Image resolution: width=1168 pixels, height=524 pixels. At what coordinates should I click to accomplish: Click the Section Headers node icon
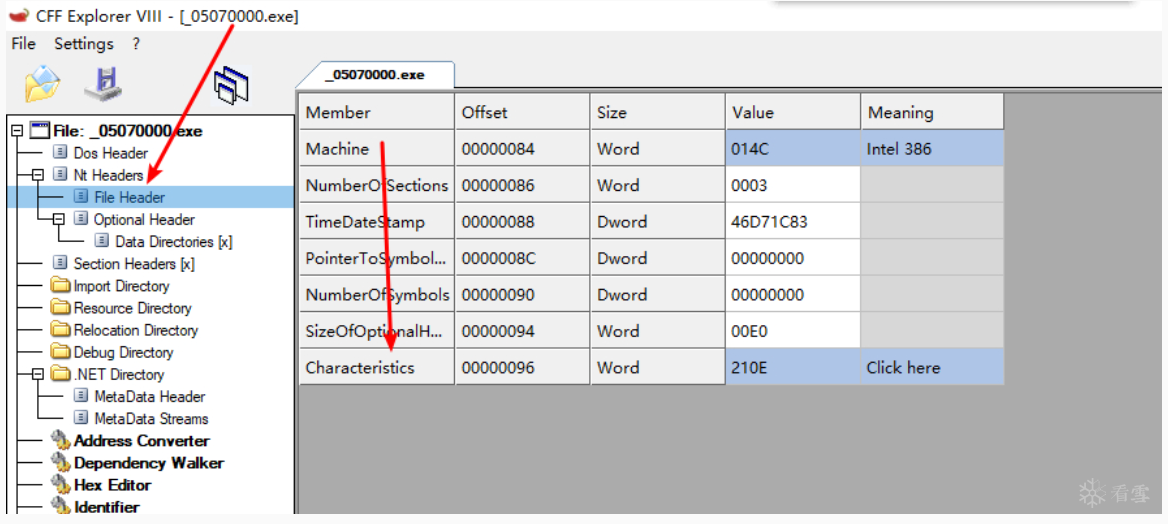pos(60,264)
